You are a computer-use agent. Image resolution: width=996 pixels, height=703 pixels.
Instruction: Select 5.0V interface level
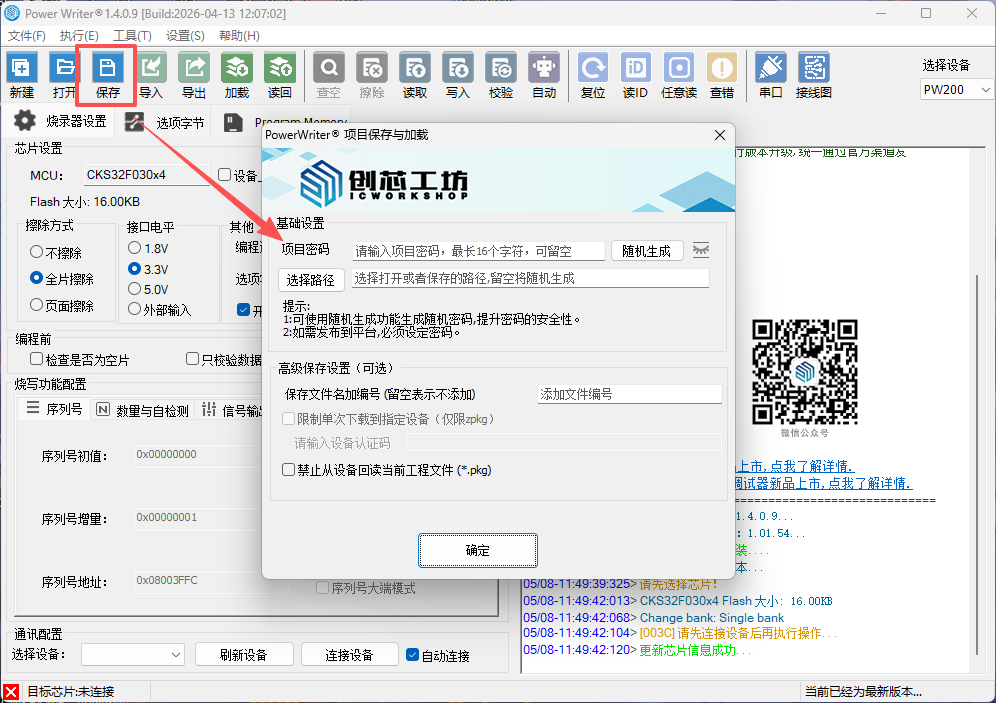coord(148,289)
